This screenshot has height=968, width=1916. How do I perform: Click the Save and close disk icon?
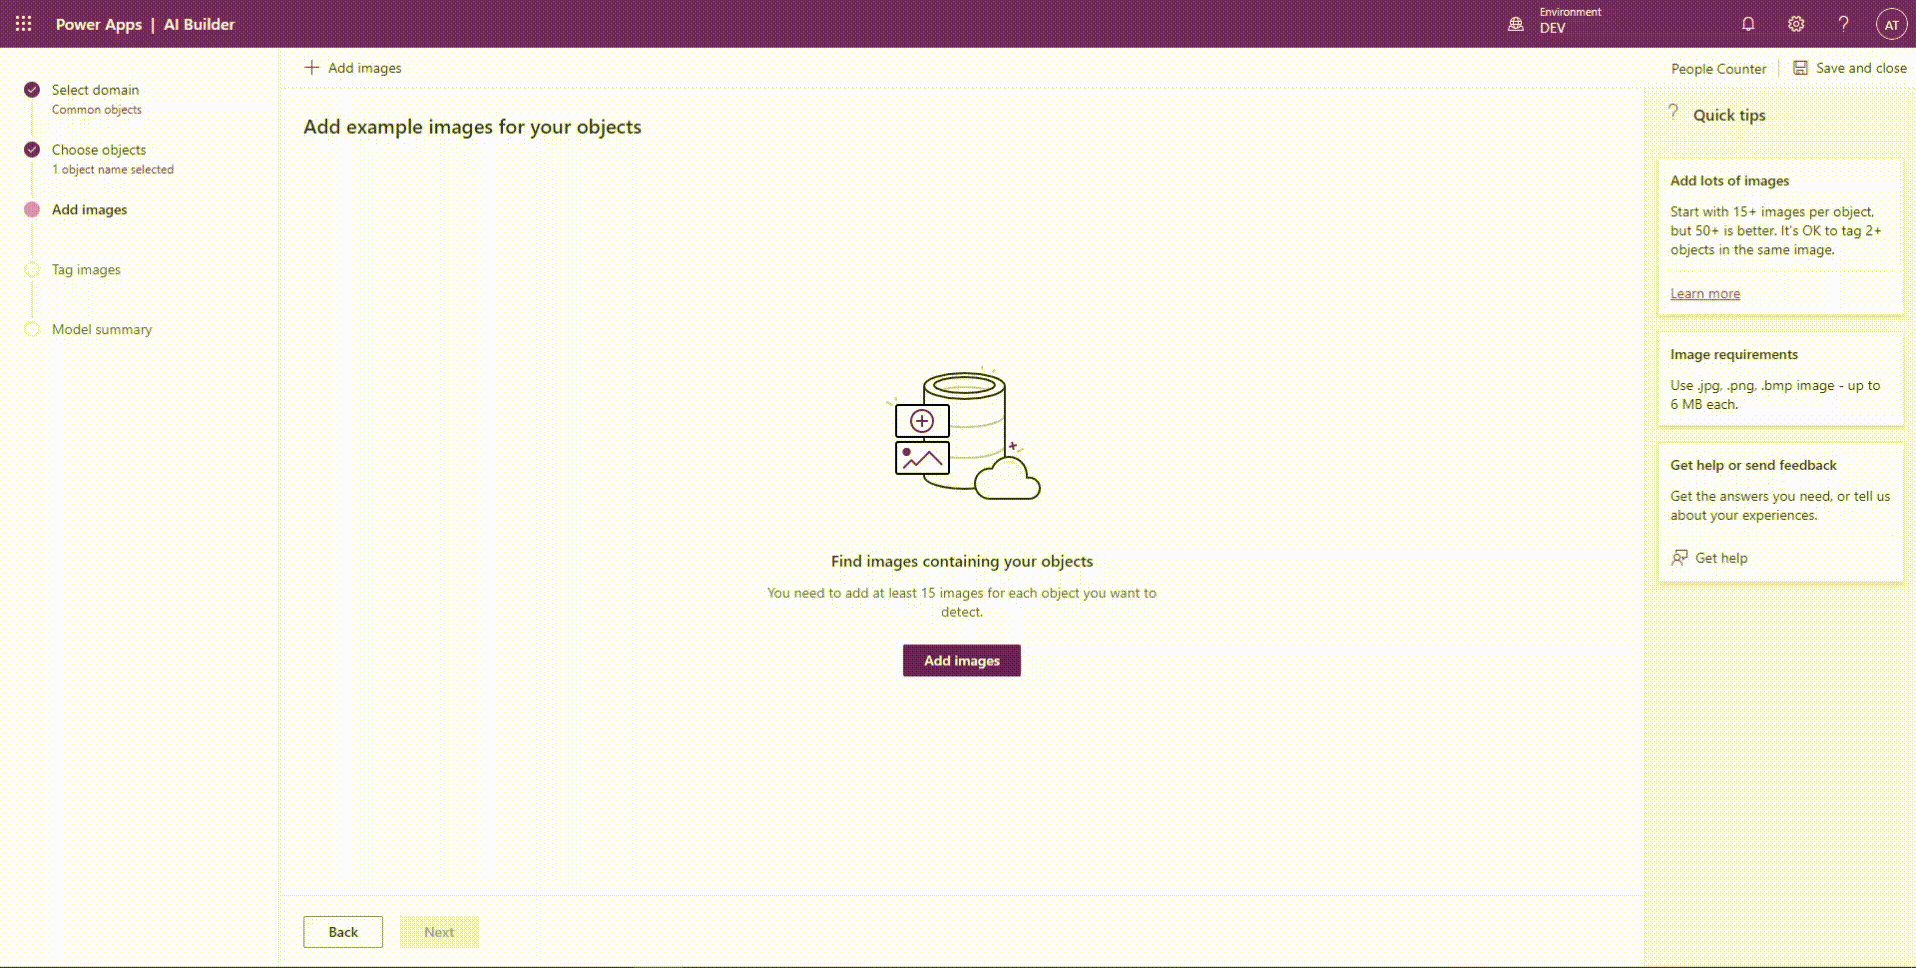click(1800, 68)
